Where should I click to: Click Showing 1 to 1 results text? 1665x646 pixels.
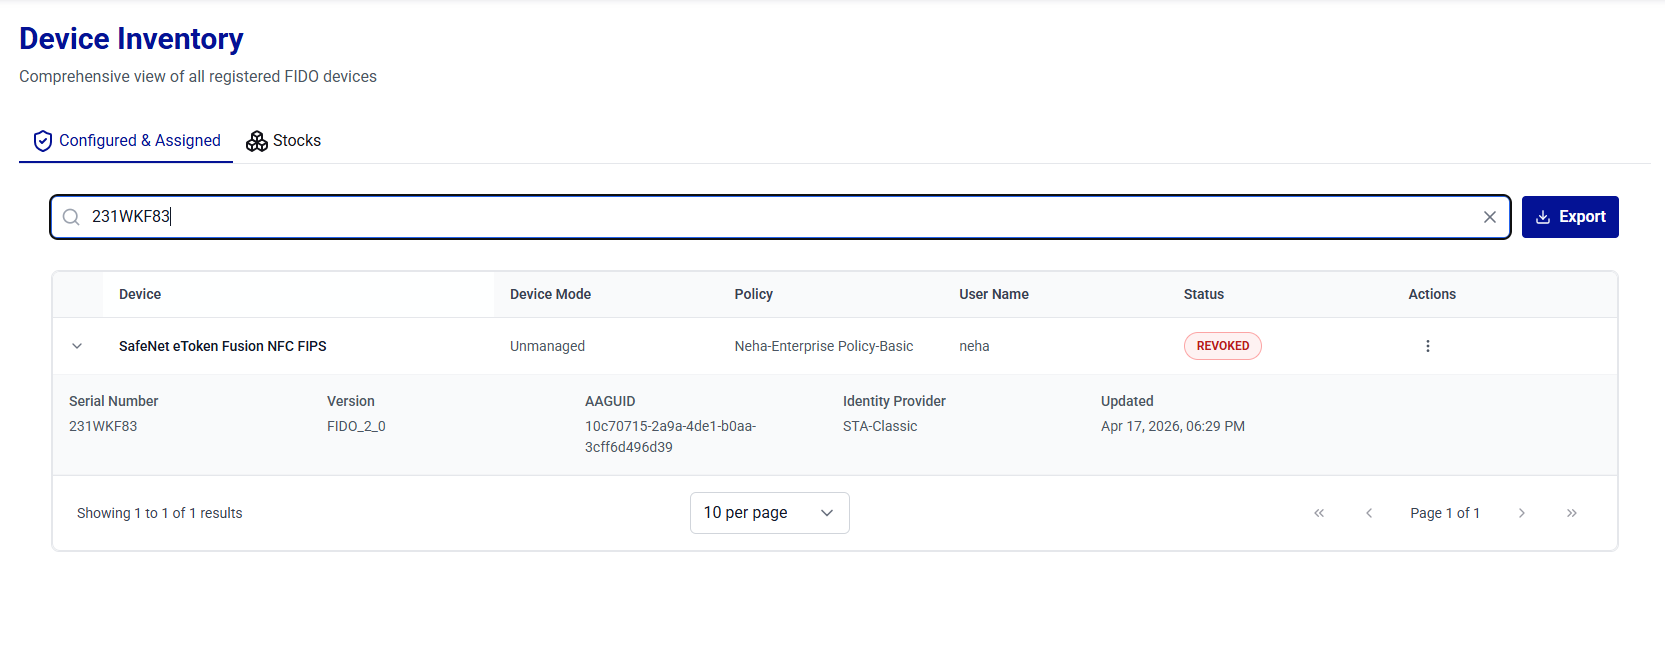(x=160, y=513)
